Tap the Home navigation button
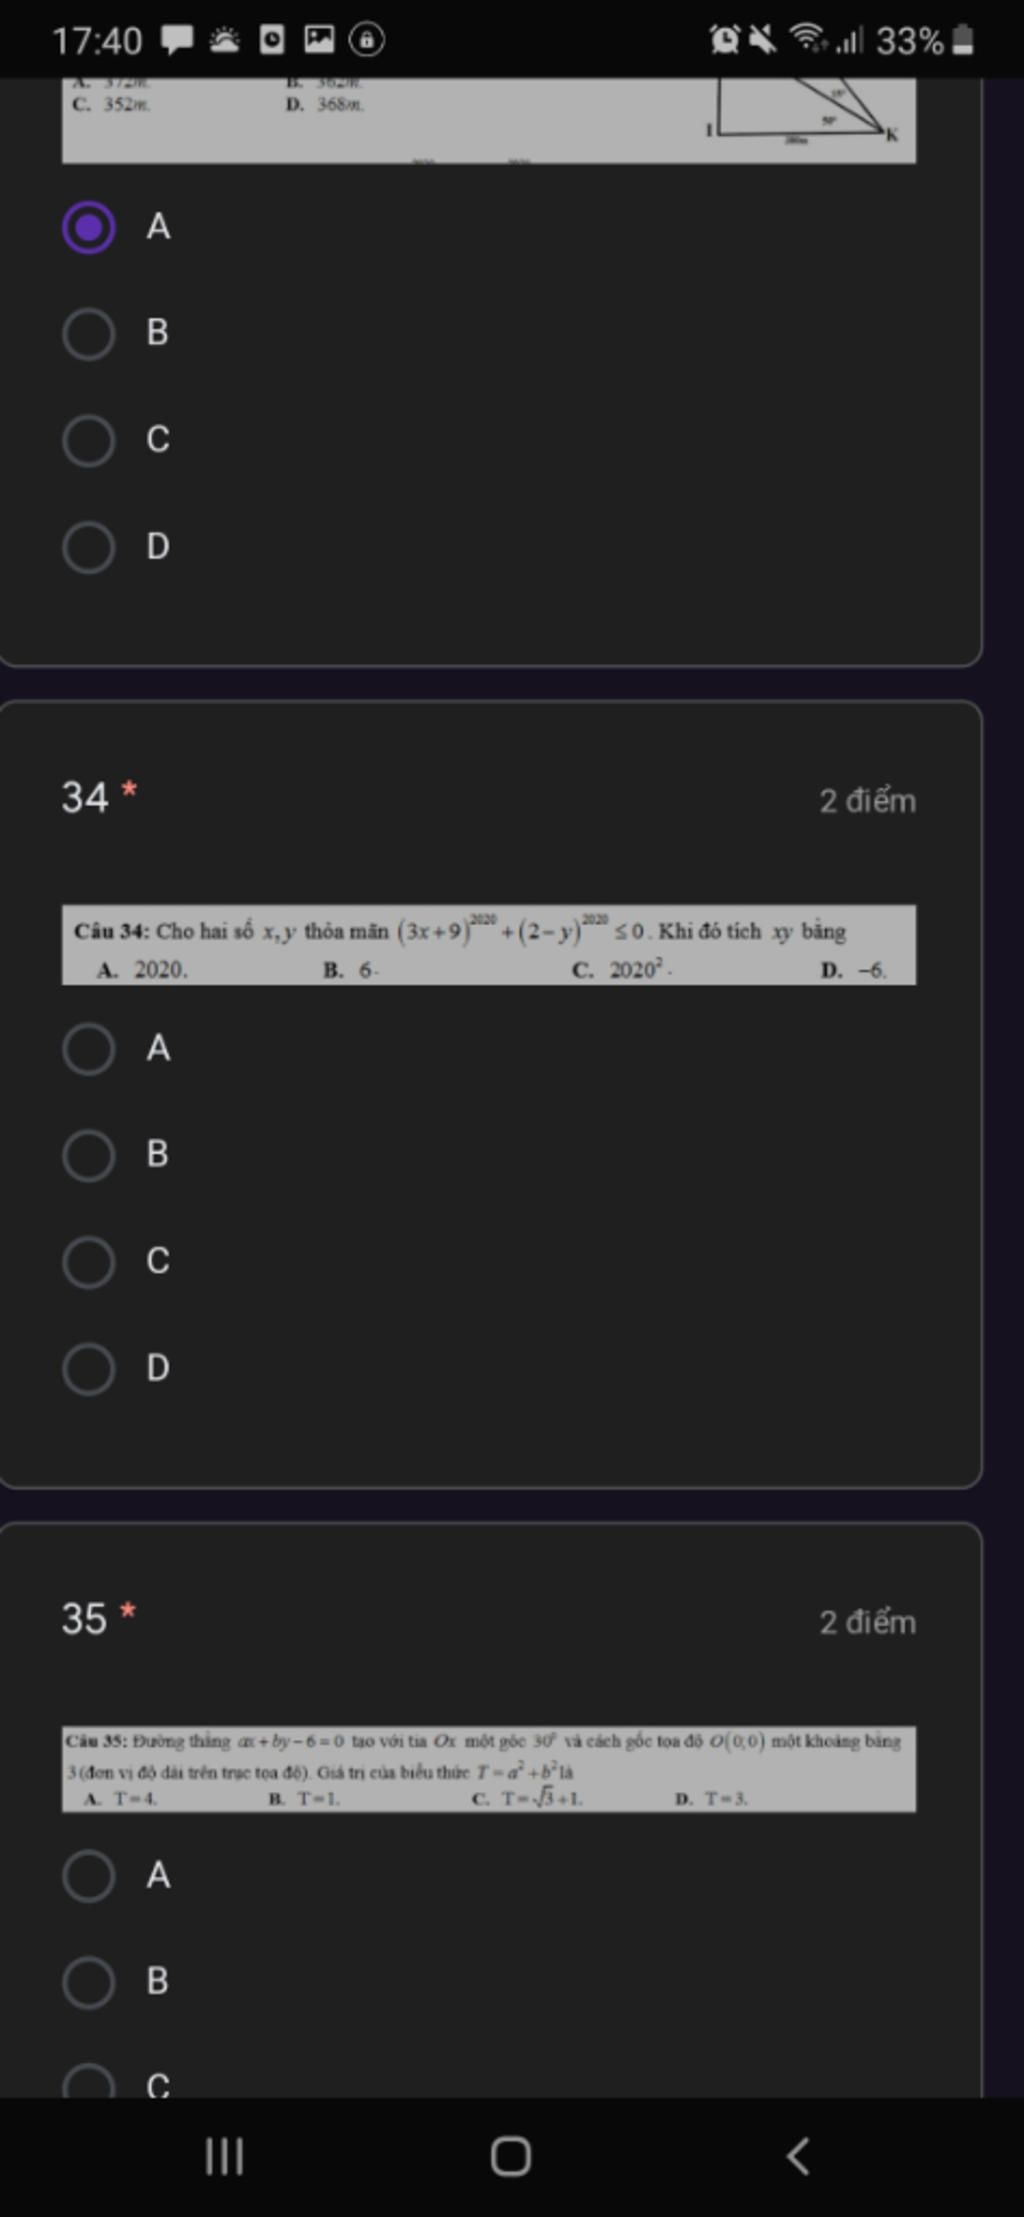Viewport: 1024px width, 2217px height. click(511, 2156)
